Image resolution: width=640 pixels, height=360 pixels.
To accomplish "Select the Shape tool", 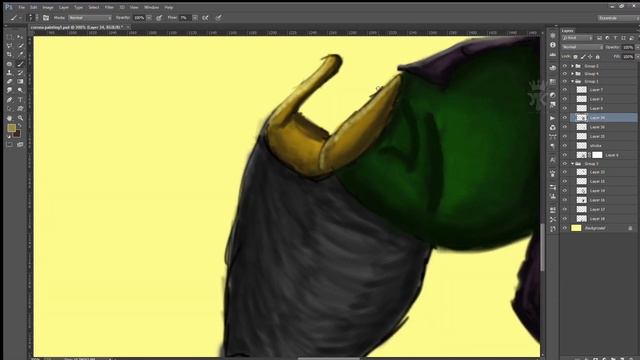I will click(x=20, y=109).
